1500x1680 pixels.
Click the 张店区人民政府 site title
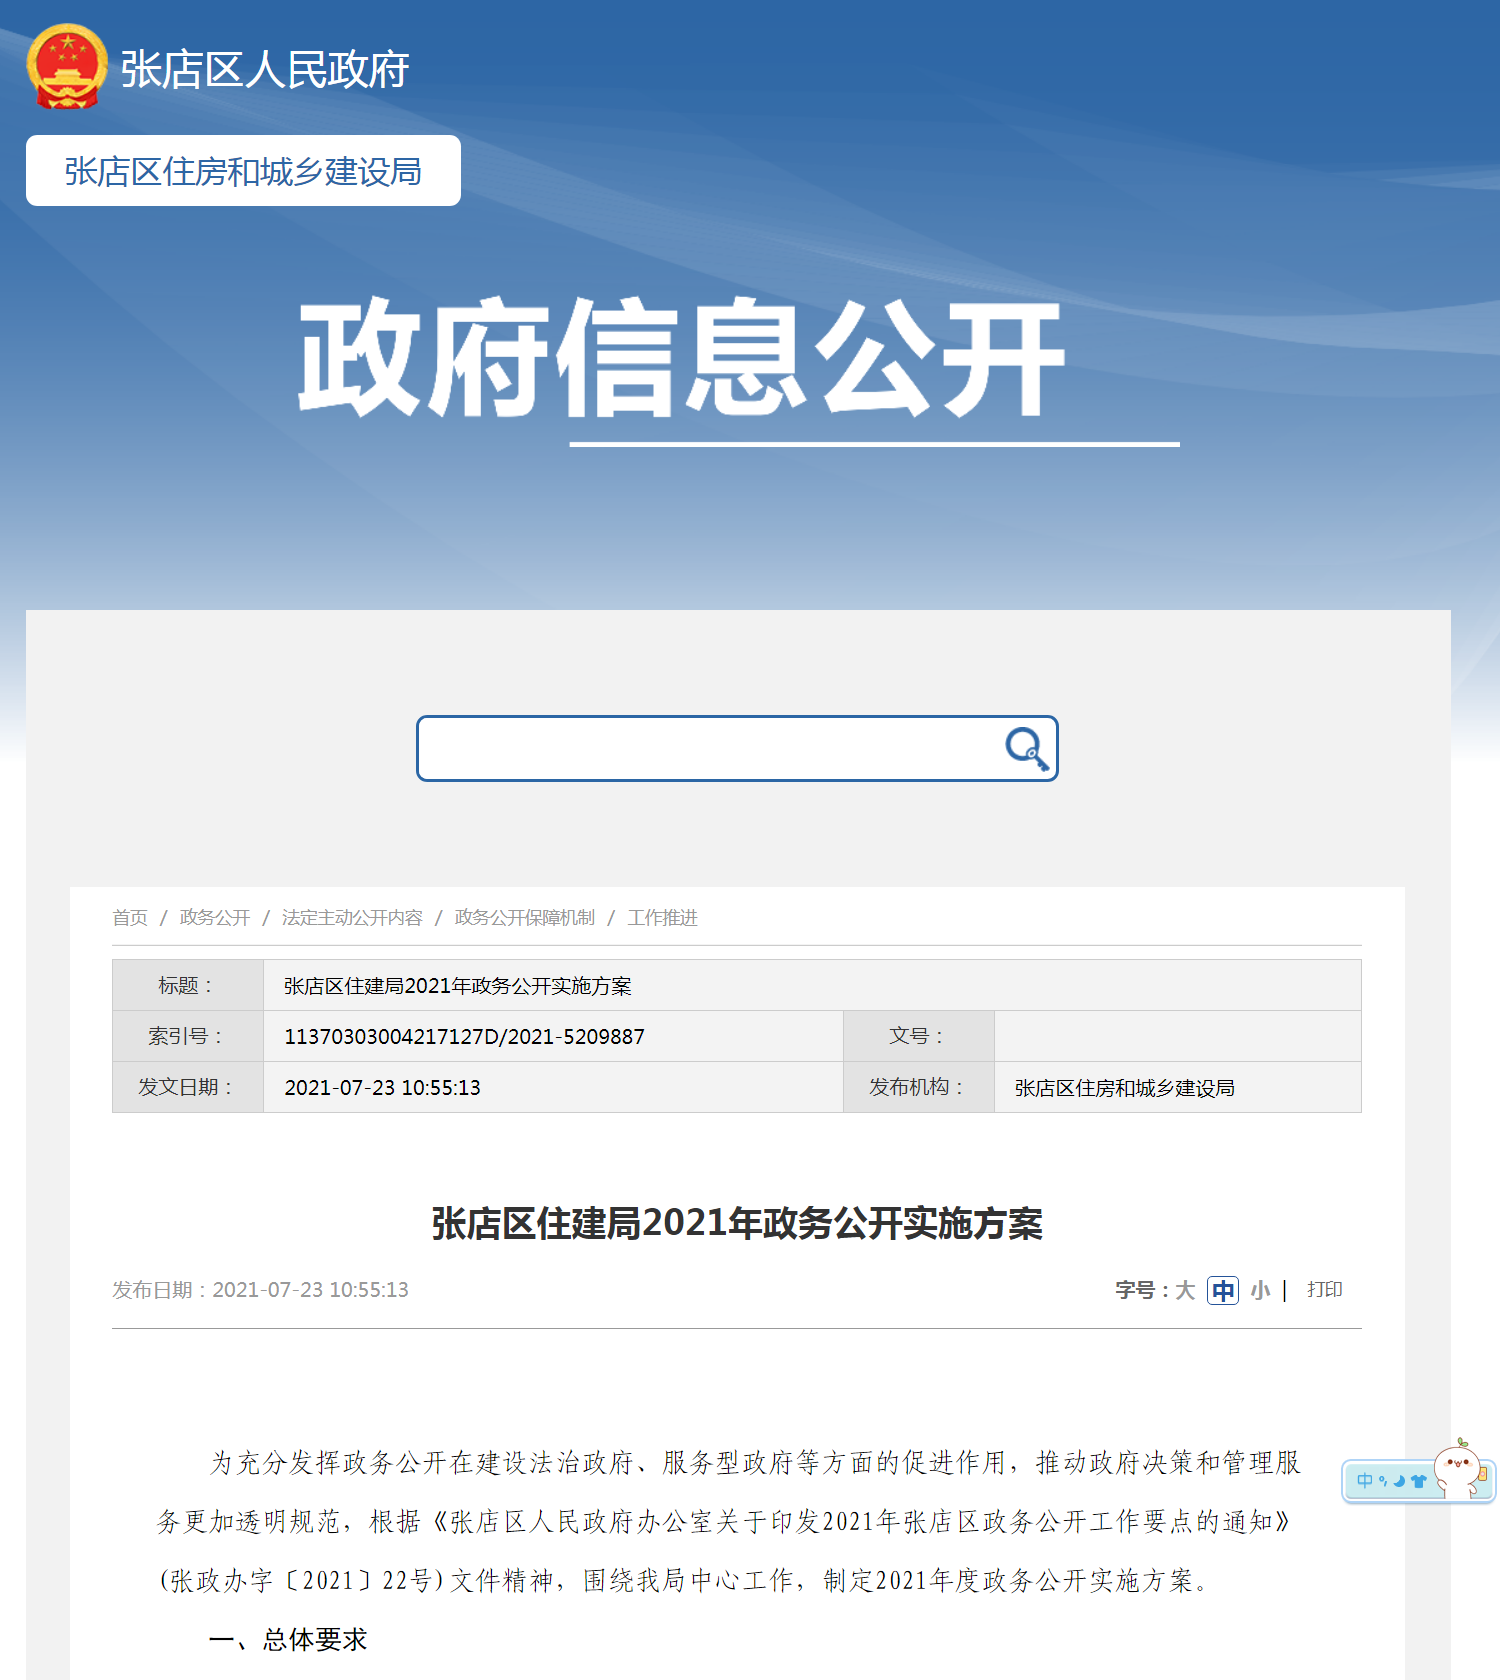(265, 69)
